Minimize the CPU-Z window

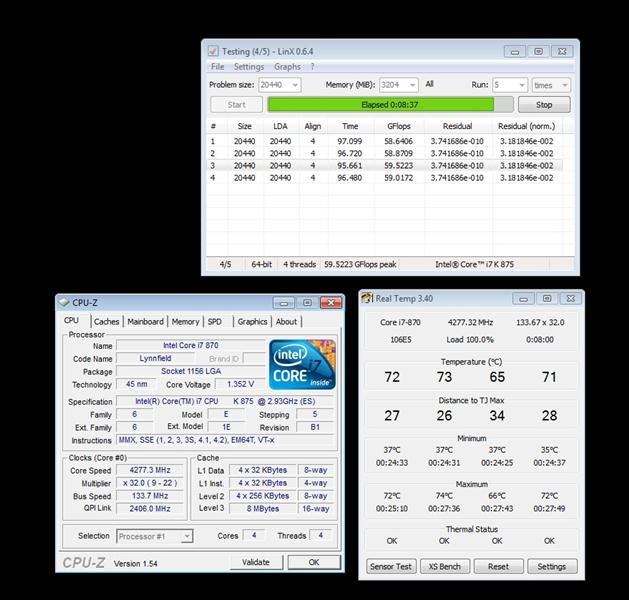click(285, 302)
